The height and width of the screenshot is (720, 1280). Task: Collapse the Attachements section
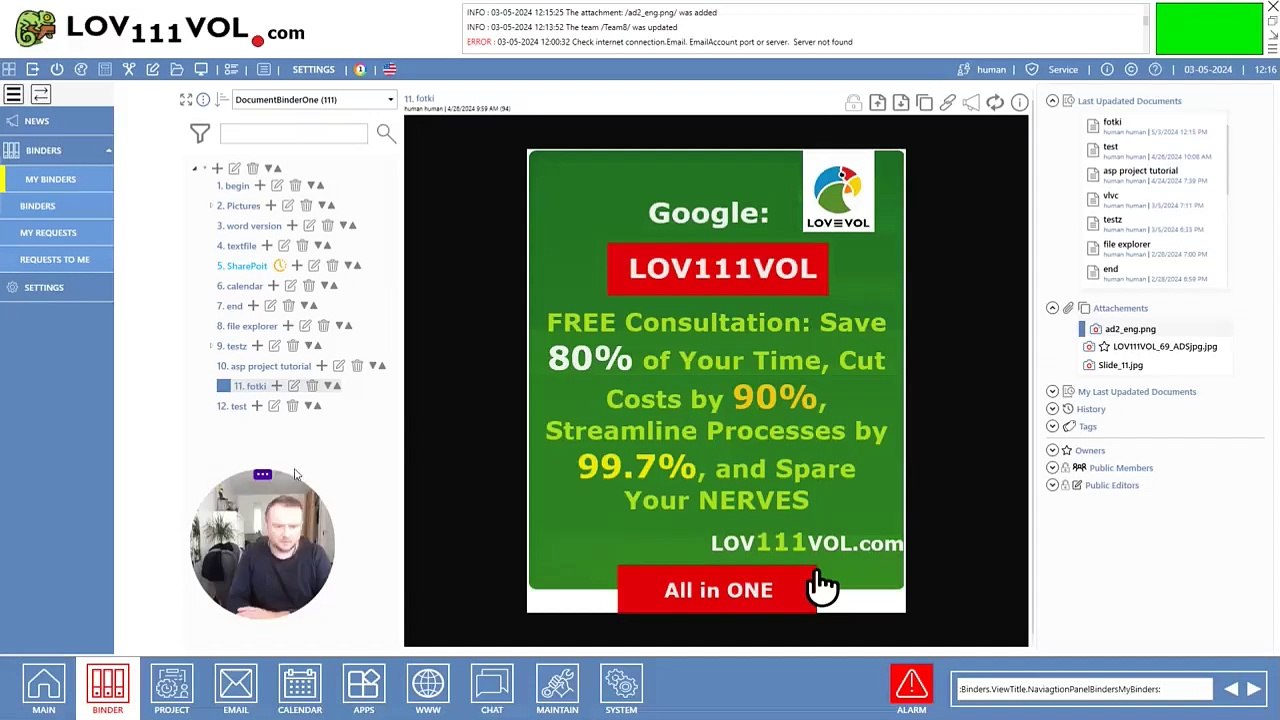coord(1052,308)
